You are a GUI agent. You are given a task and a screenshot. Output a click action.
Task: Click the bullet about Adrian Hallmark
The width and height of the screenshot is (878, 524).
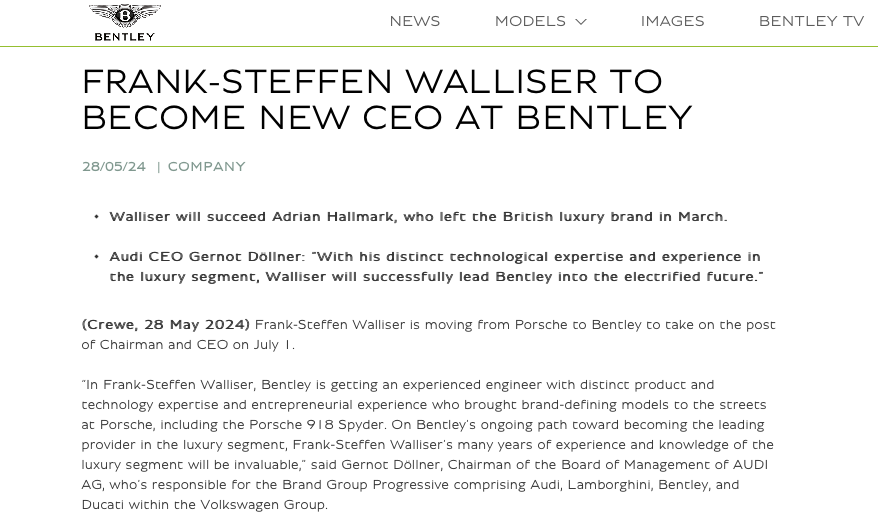click(418, 217)
